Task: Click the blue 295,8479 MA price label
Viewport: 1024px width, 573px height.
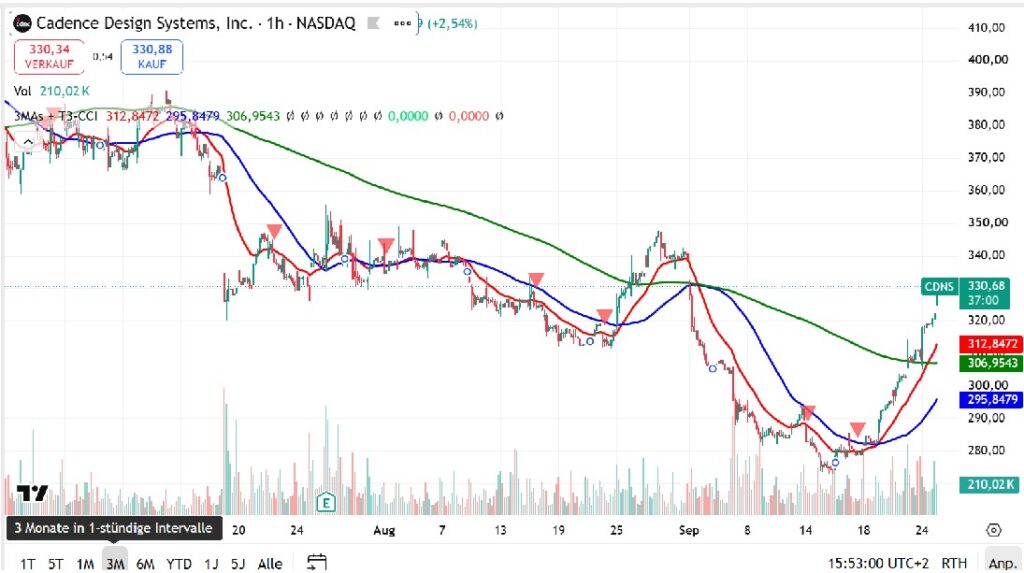Action: pyautogui.click(x=992, y=399)
